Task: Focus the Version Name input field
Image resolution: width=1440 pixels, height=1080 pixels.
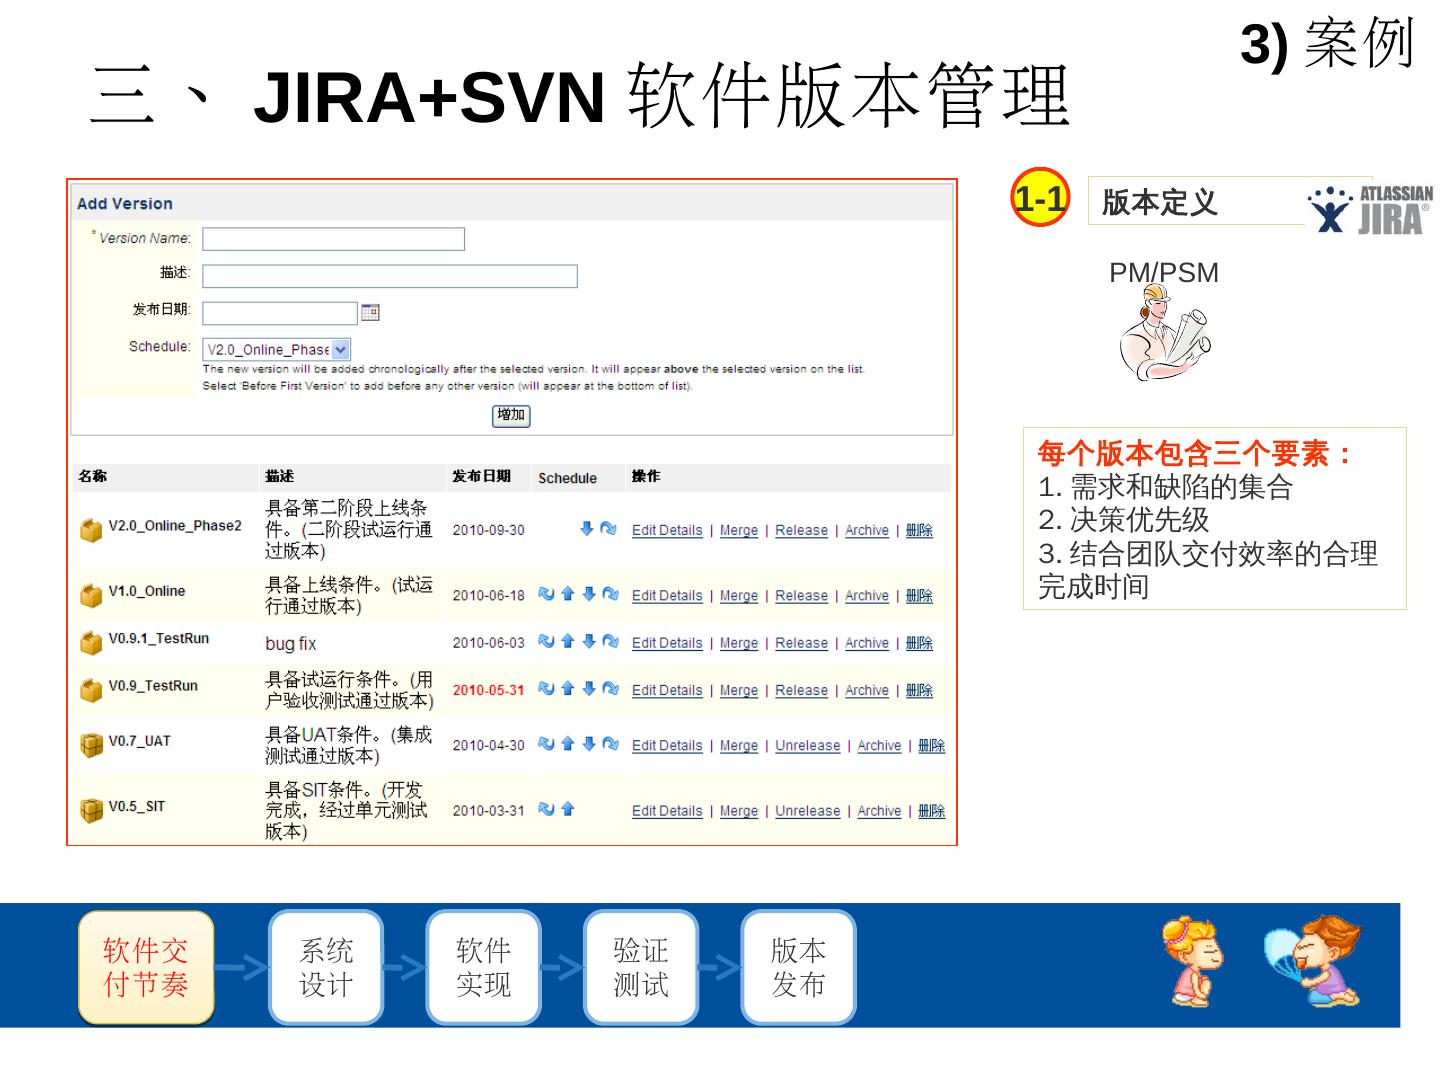Action: tap(333, 239)
